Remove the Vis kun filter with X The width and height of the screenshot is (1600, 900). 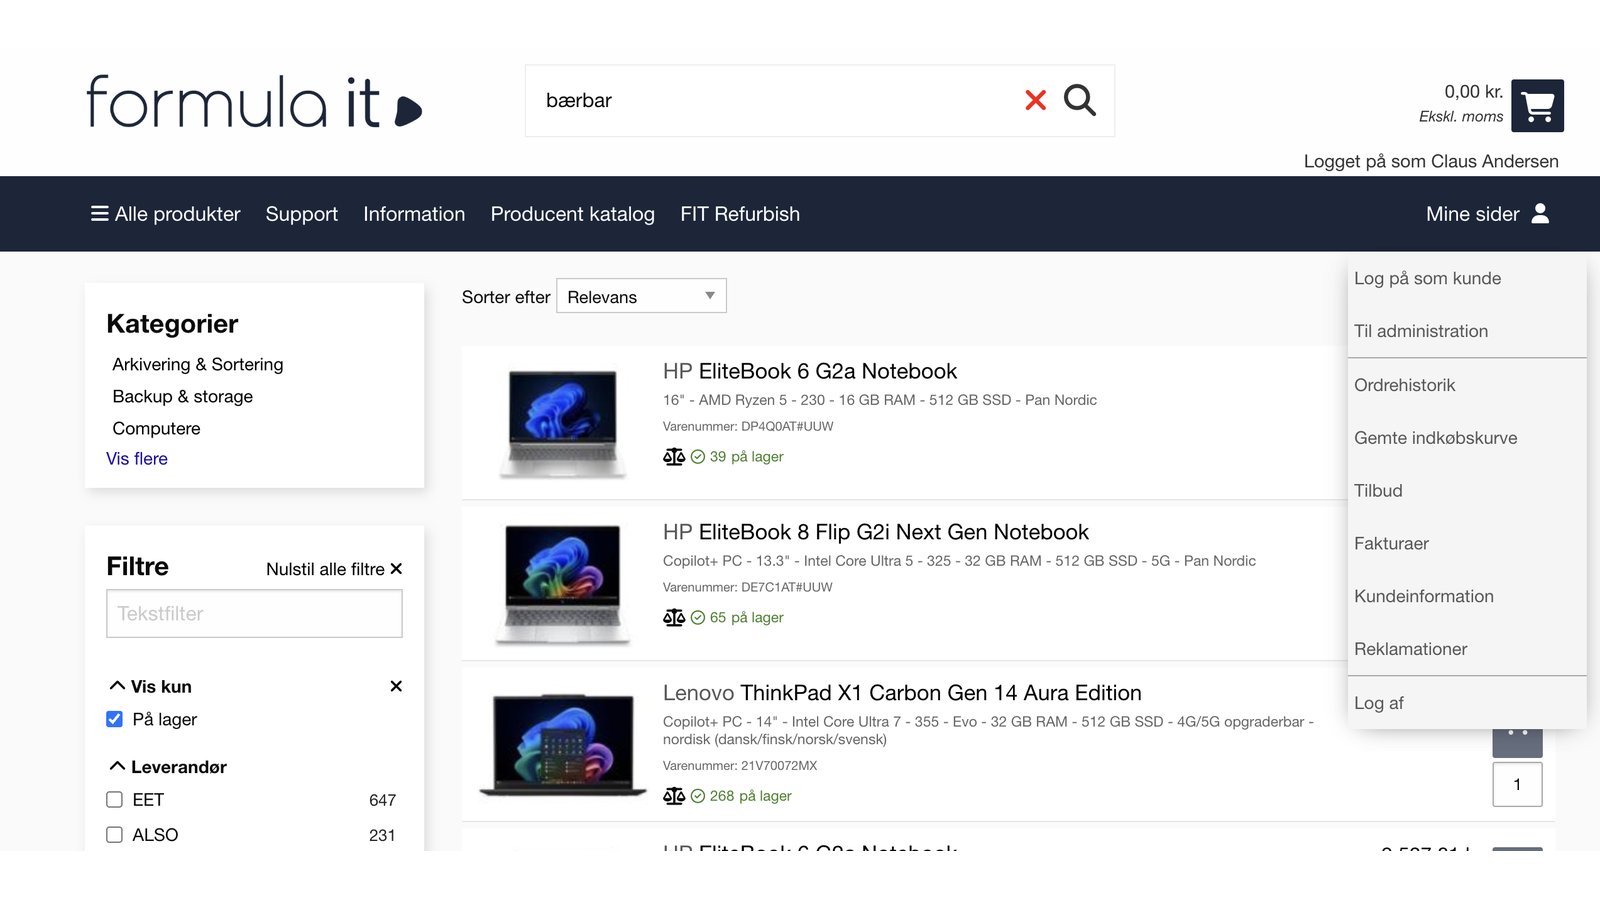coord(396,686)
